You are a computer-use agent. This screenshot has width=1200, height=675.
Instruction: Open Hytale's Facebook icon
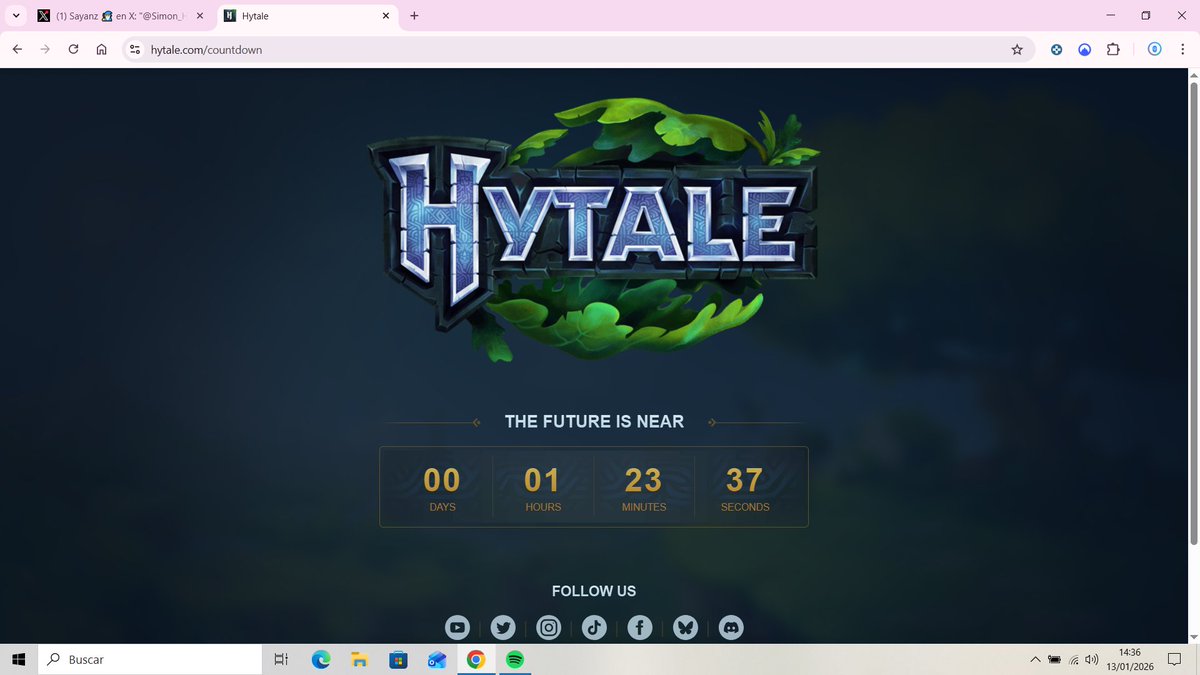640,628
